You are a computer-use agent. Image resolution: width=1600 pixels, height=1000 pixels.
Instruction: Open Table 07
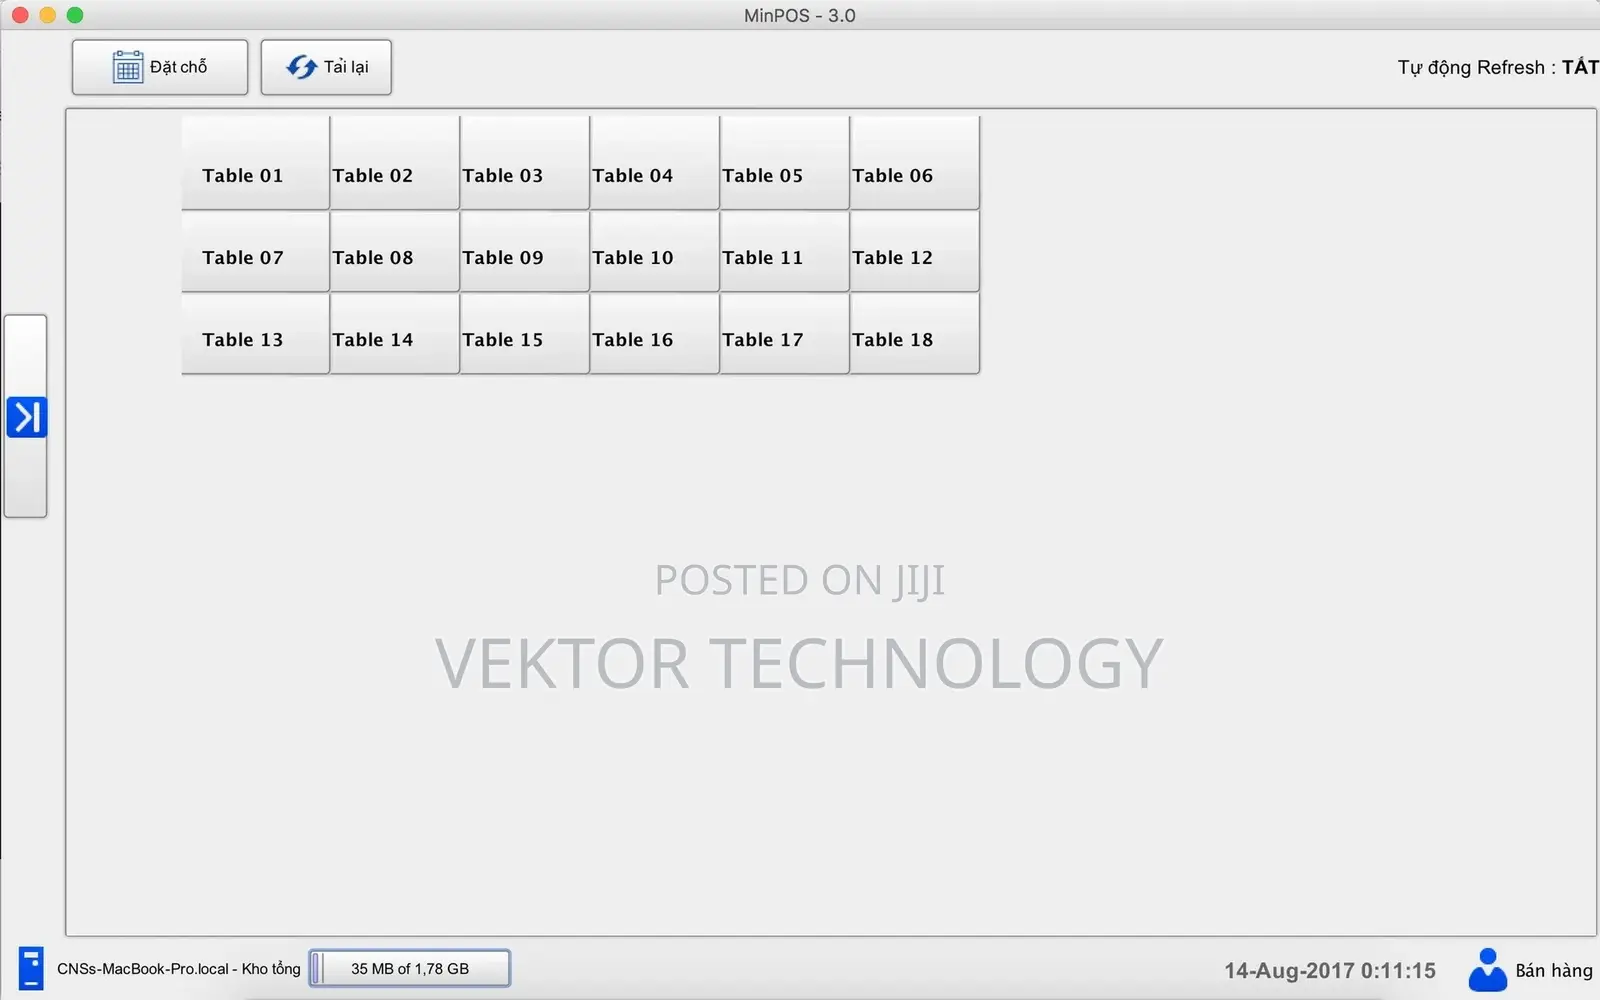coord(256,251)
